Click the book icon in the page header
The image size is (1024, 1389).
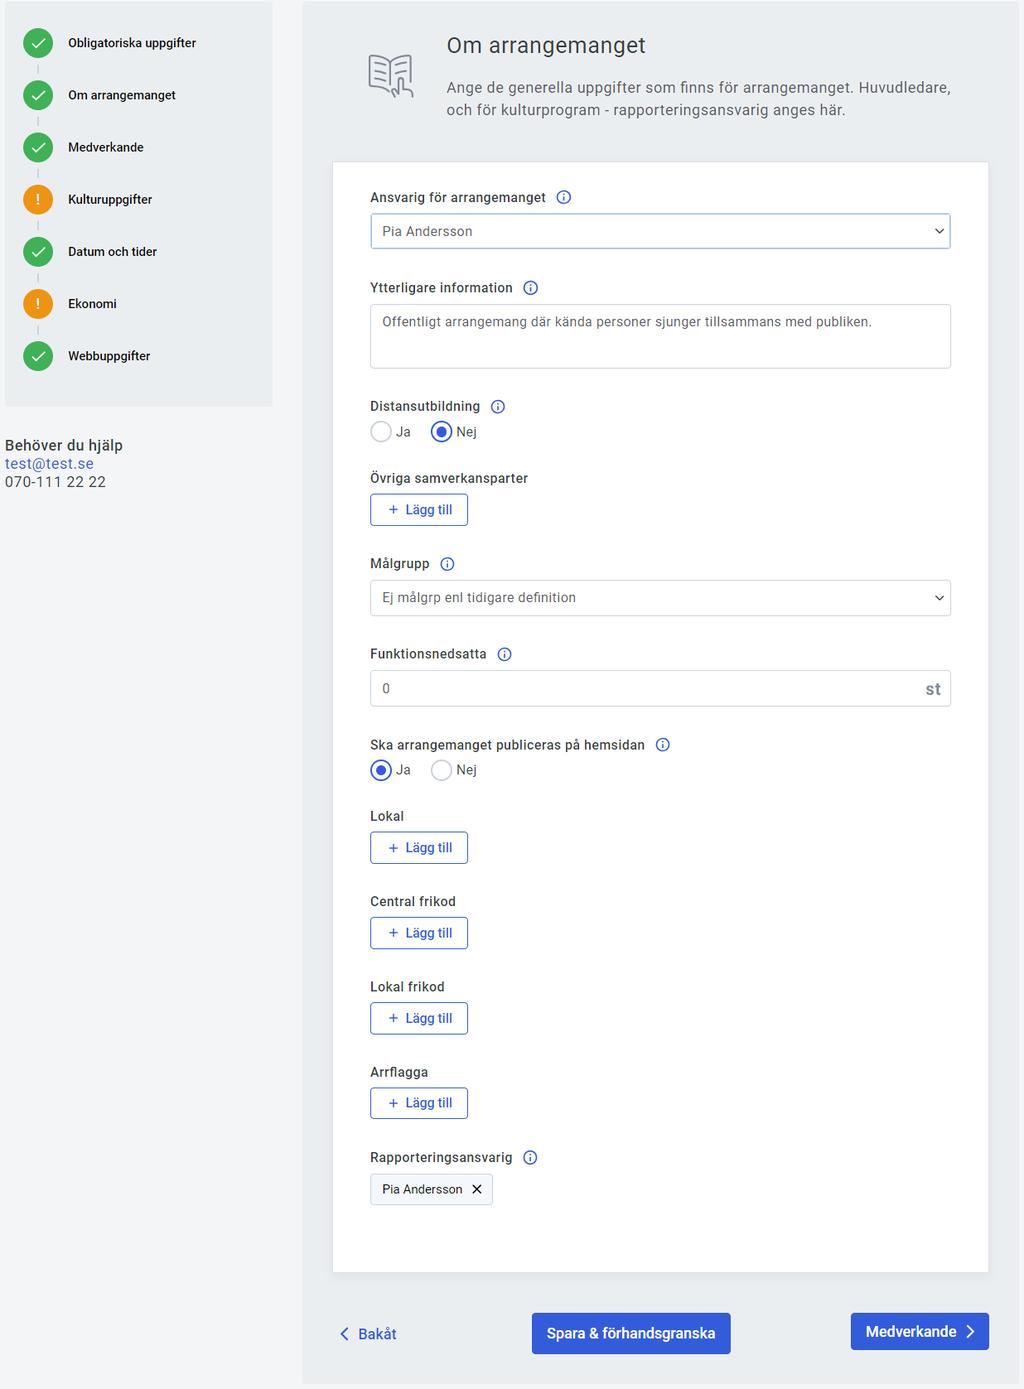(x=391, y=76)
